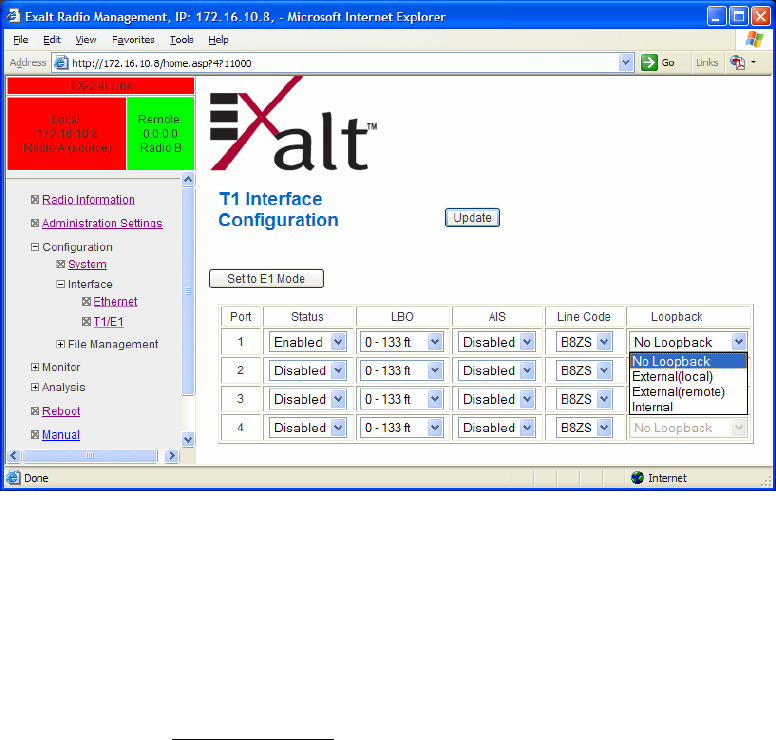The width and height of the screenshot is (776, 740).
Task: Click the status bar page icon next to Done
Action: tap(13, 478)
